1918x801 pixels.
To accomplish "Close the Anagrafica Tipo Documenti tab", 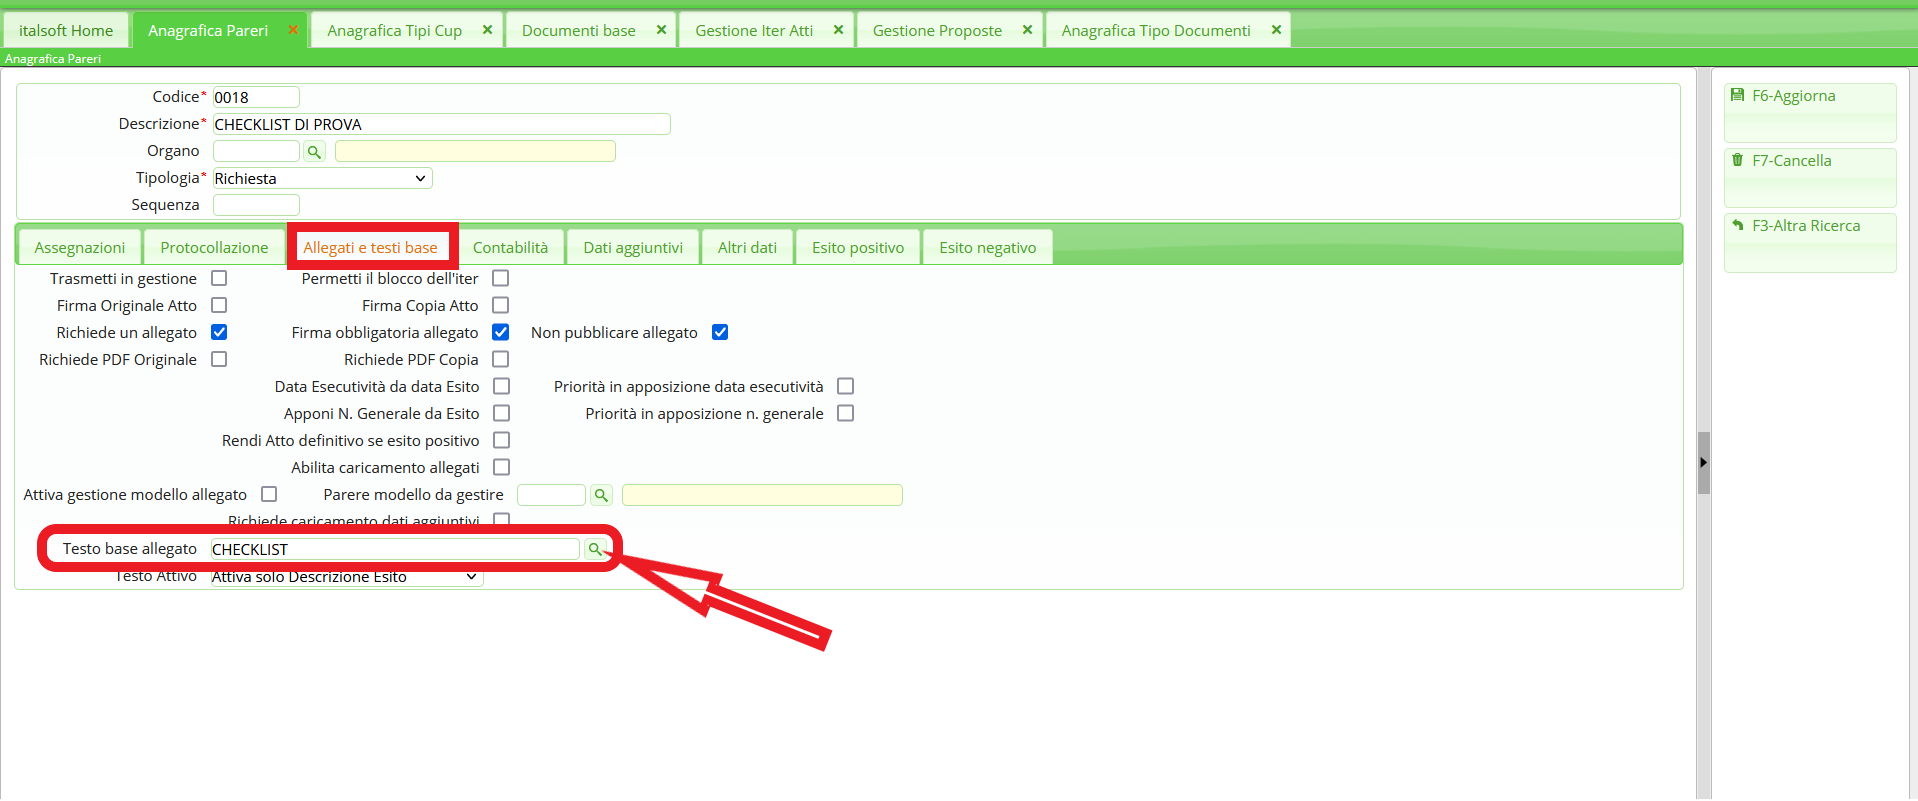I will click(1276, 30).
